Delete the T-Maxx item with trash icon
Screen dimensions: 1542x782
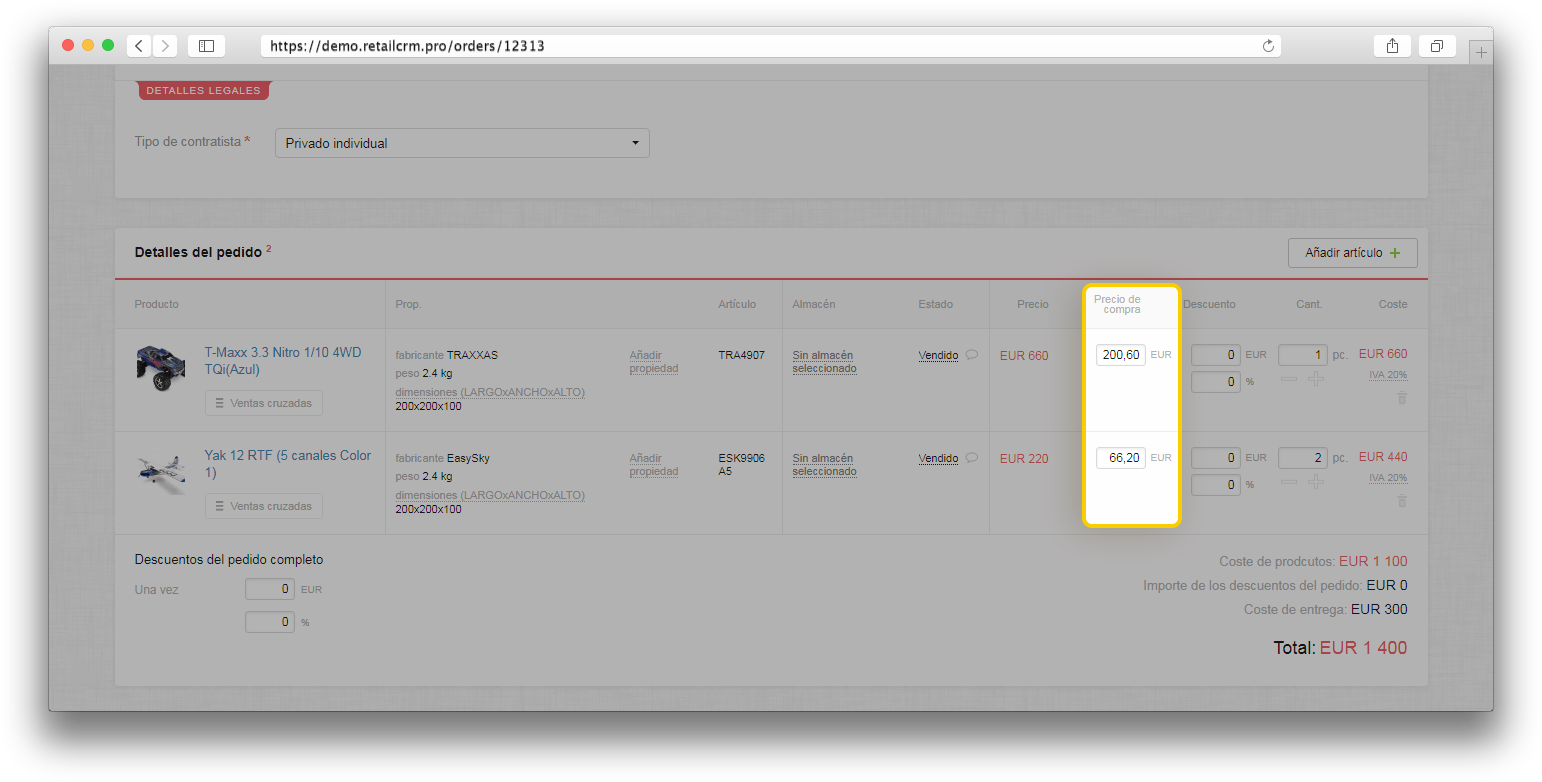click(x=1401, y=398)
